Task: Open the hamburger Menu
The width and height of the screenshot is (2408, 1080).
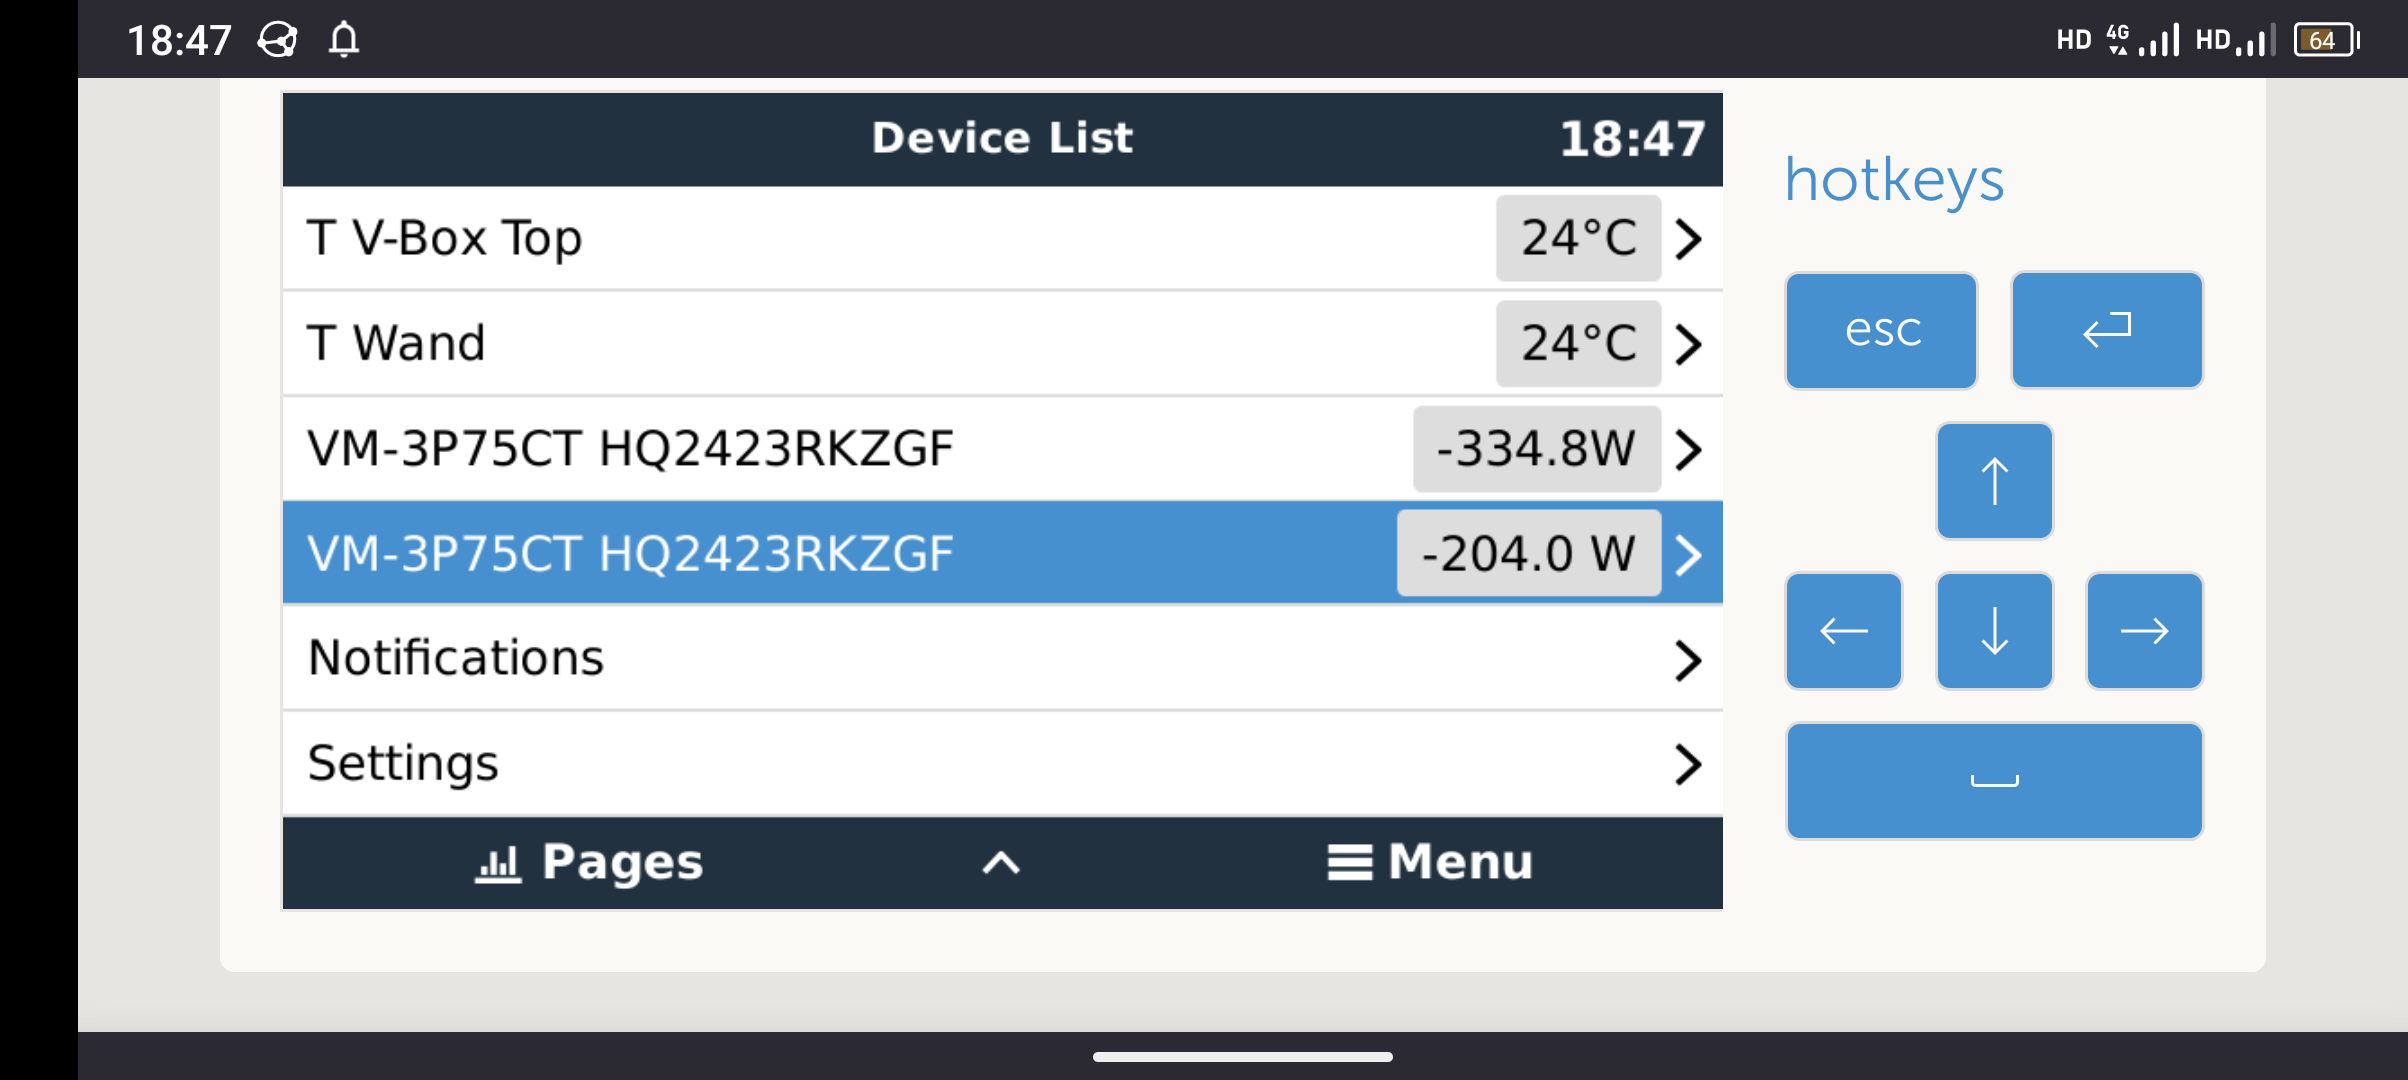Action: pos(1430,862)
